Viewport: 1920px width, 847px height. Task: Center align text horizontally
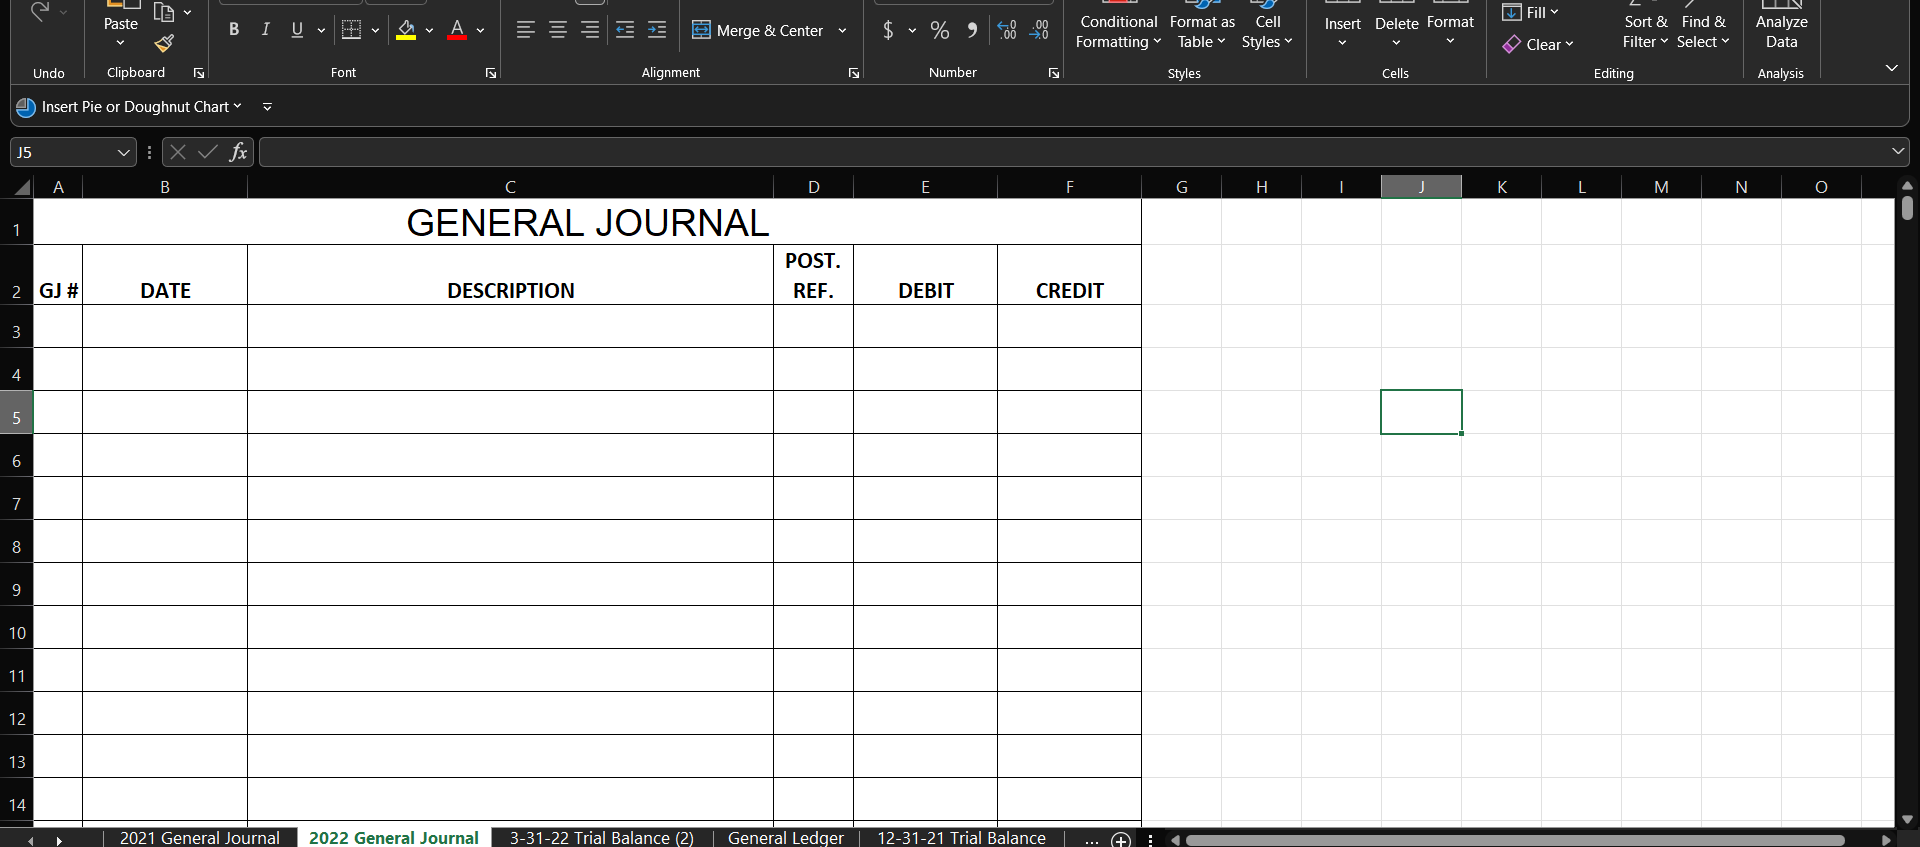pos(558,31)
